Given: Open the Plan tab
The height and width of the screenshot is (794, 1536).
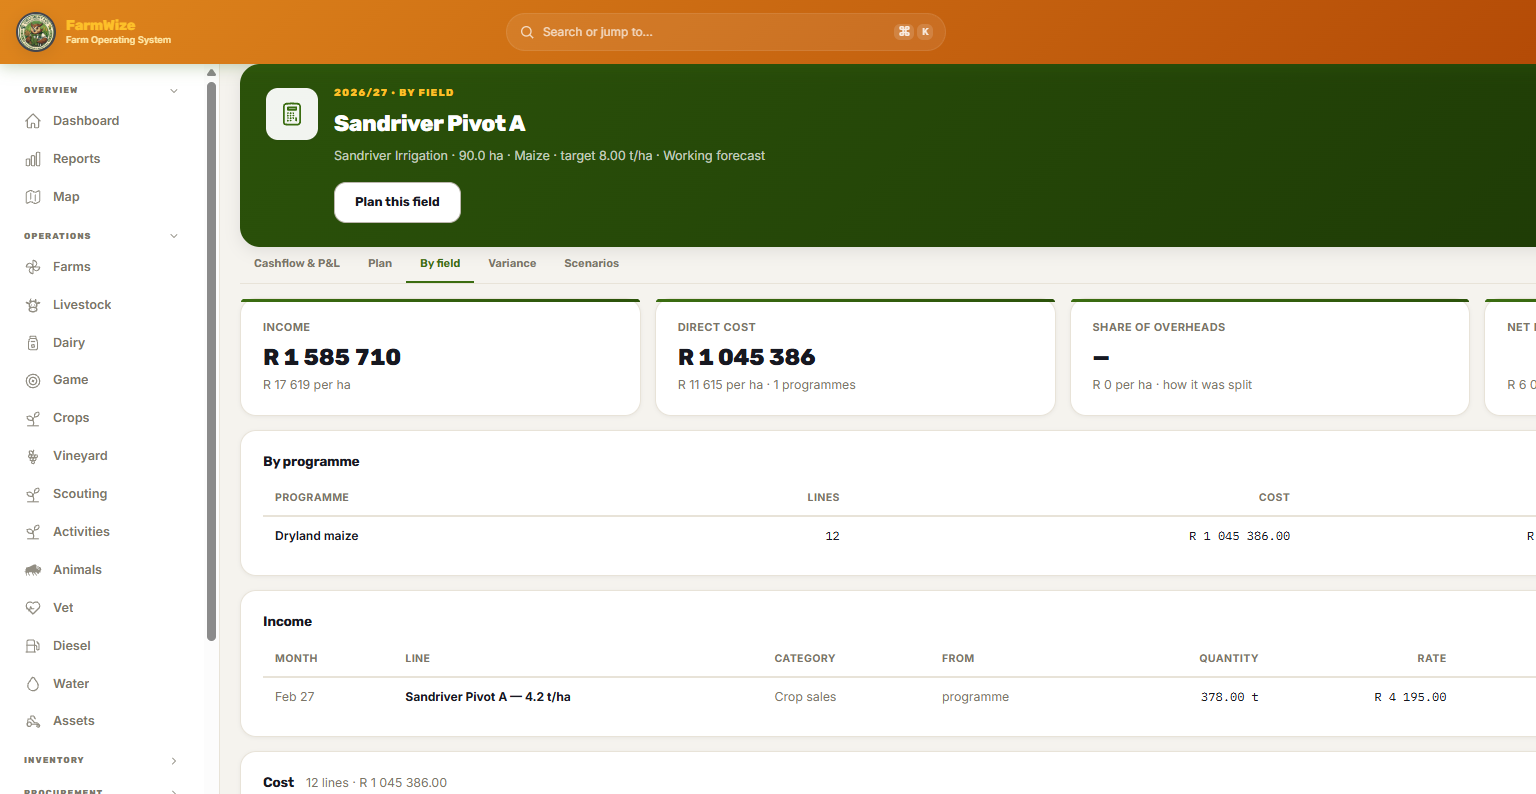Looking at the screenshot, I should (380, 264).
